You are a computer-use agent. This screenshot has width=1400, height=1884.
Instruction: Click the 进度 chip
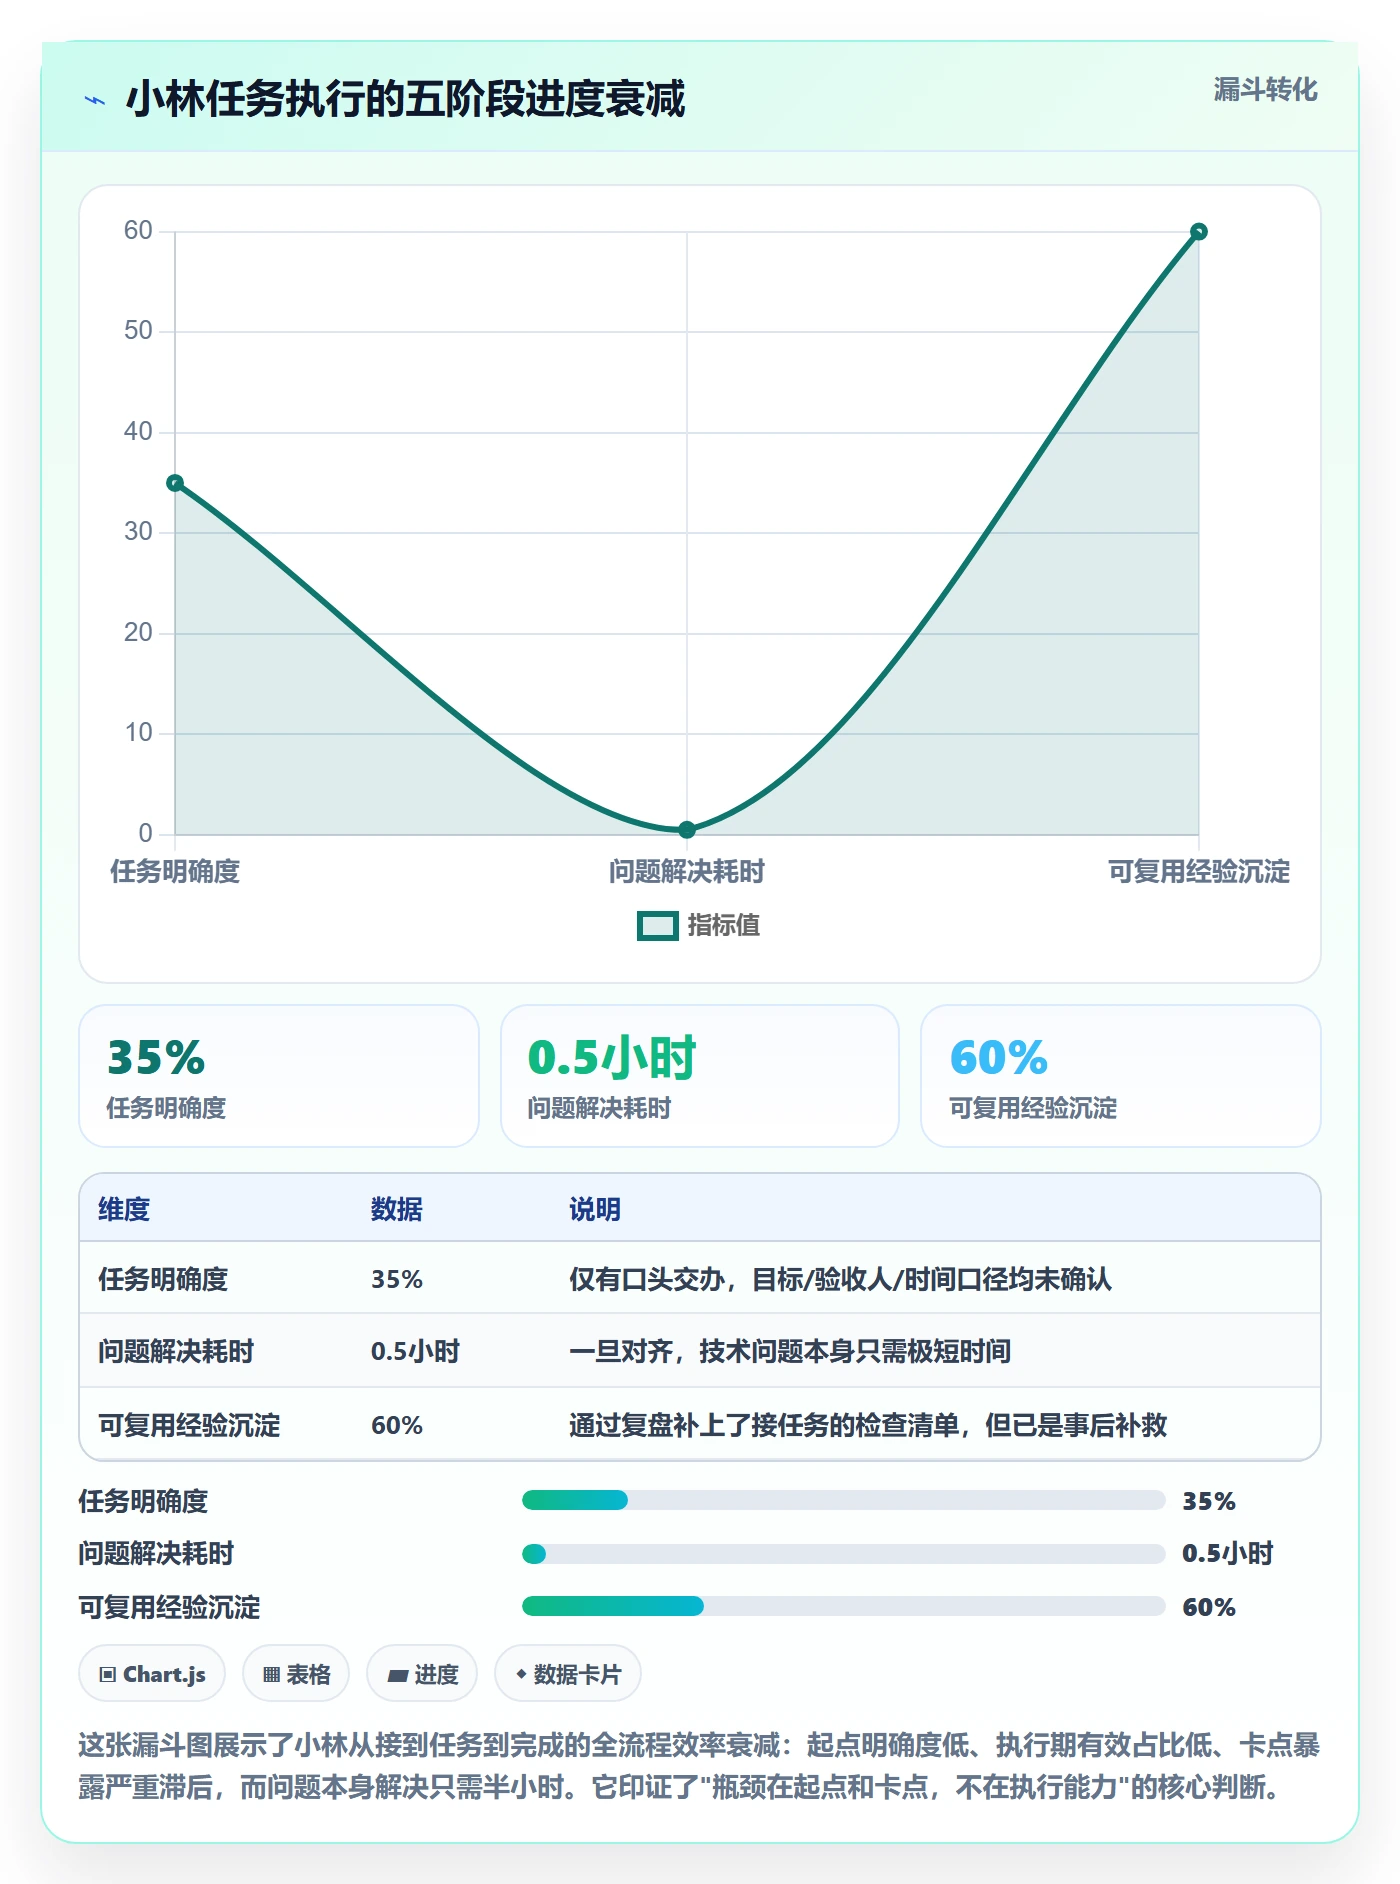[x=422, y=1674]
